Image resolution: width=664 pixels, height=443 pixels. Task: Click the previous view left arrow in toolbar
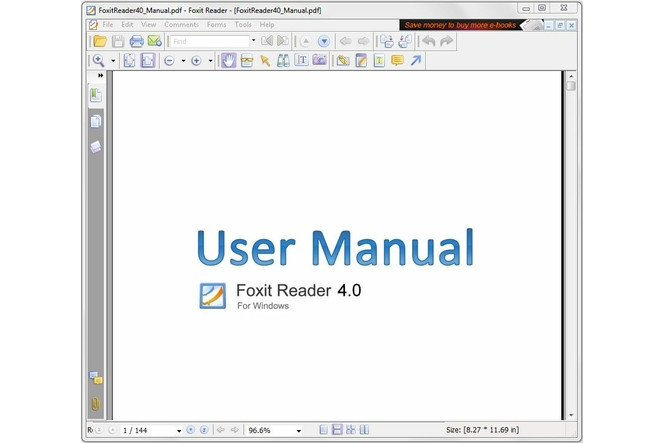tap(346, 41)
